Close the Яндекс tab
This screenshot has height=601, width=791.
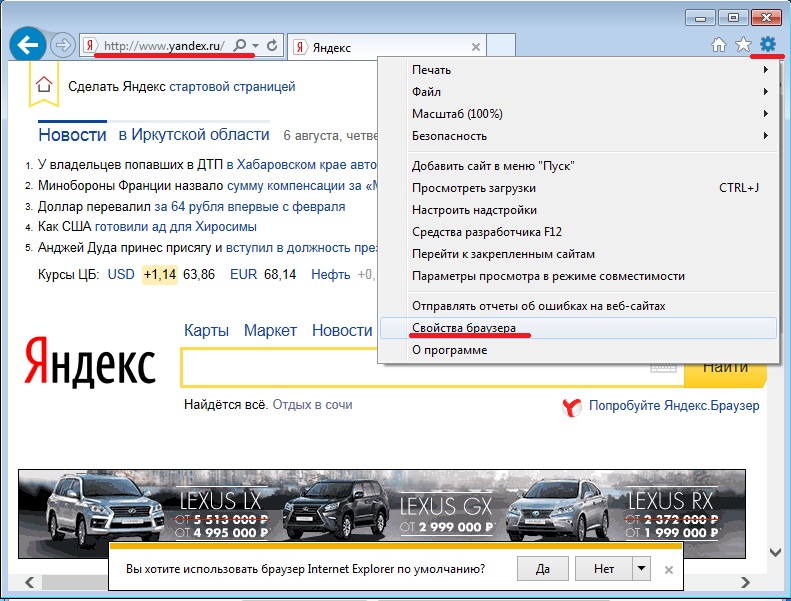click(x=476, y=47)
